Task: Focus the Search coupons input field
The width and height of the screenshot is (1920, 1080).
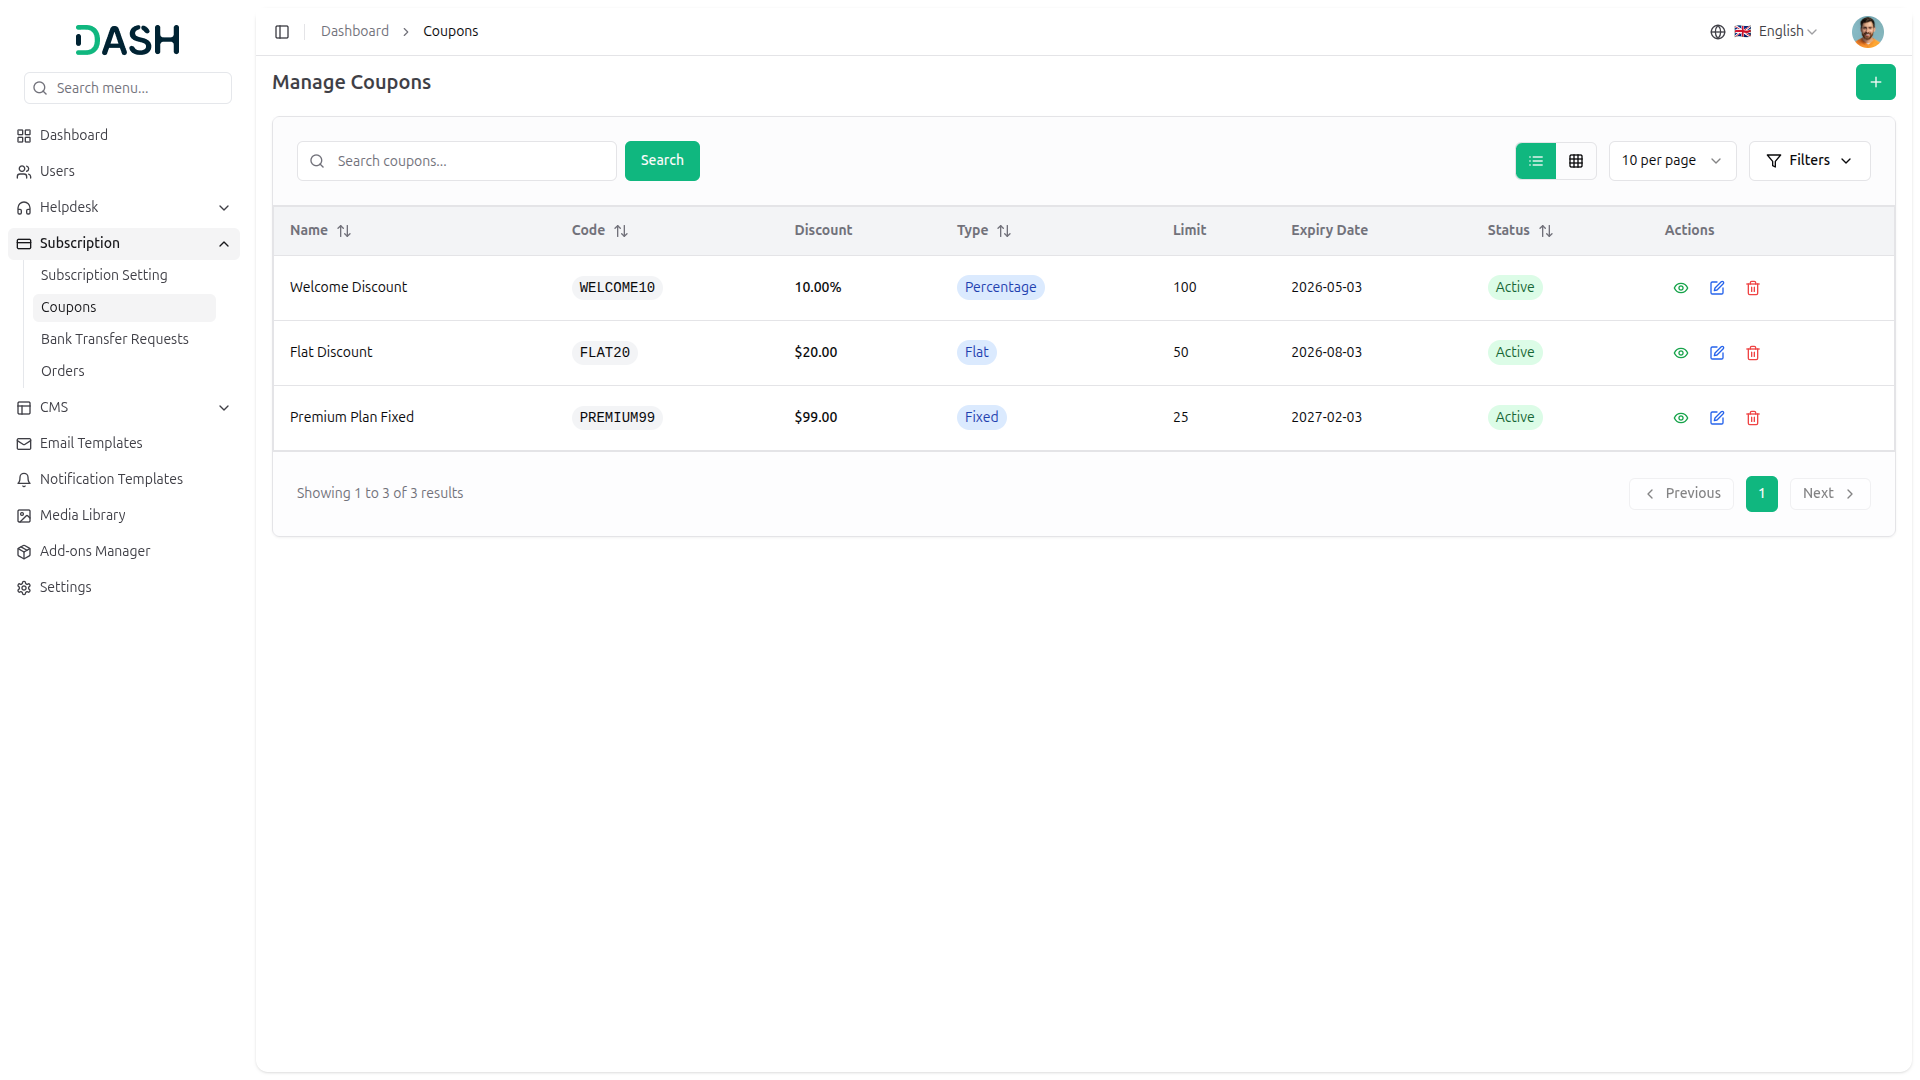Action: 457,161
